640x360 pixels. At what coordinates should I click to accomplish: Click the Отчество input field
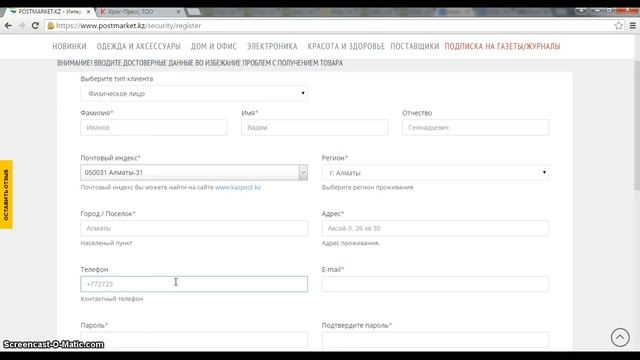click(476, 128)
